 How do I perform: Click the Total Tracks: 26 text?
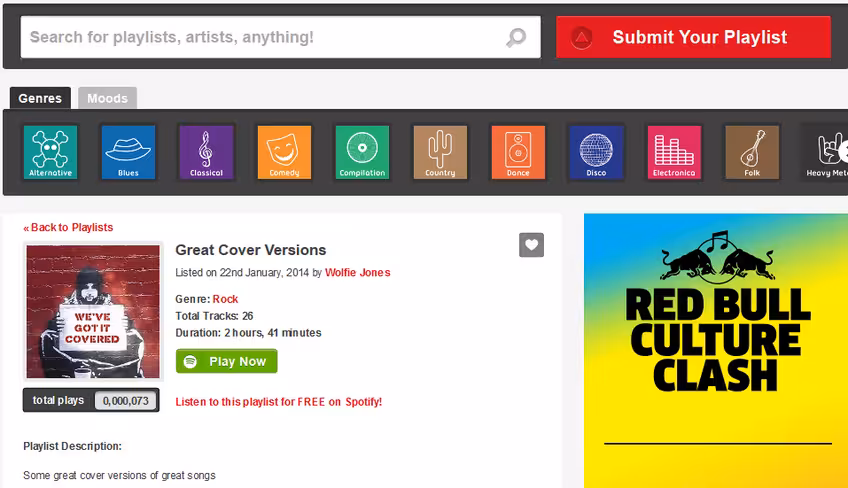point(214,316)
